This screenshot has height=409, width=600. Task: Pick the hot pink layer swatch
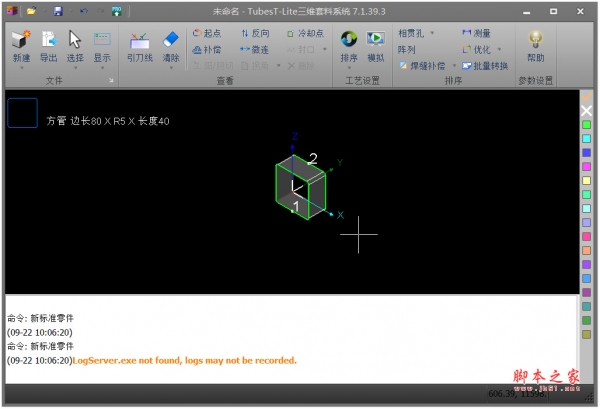[x=586, y=236]
